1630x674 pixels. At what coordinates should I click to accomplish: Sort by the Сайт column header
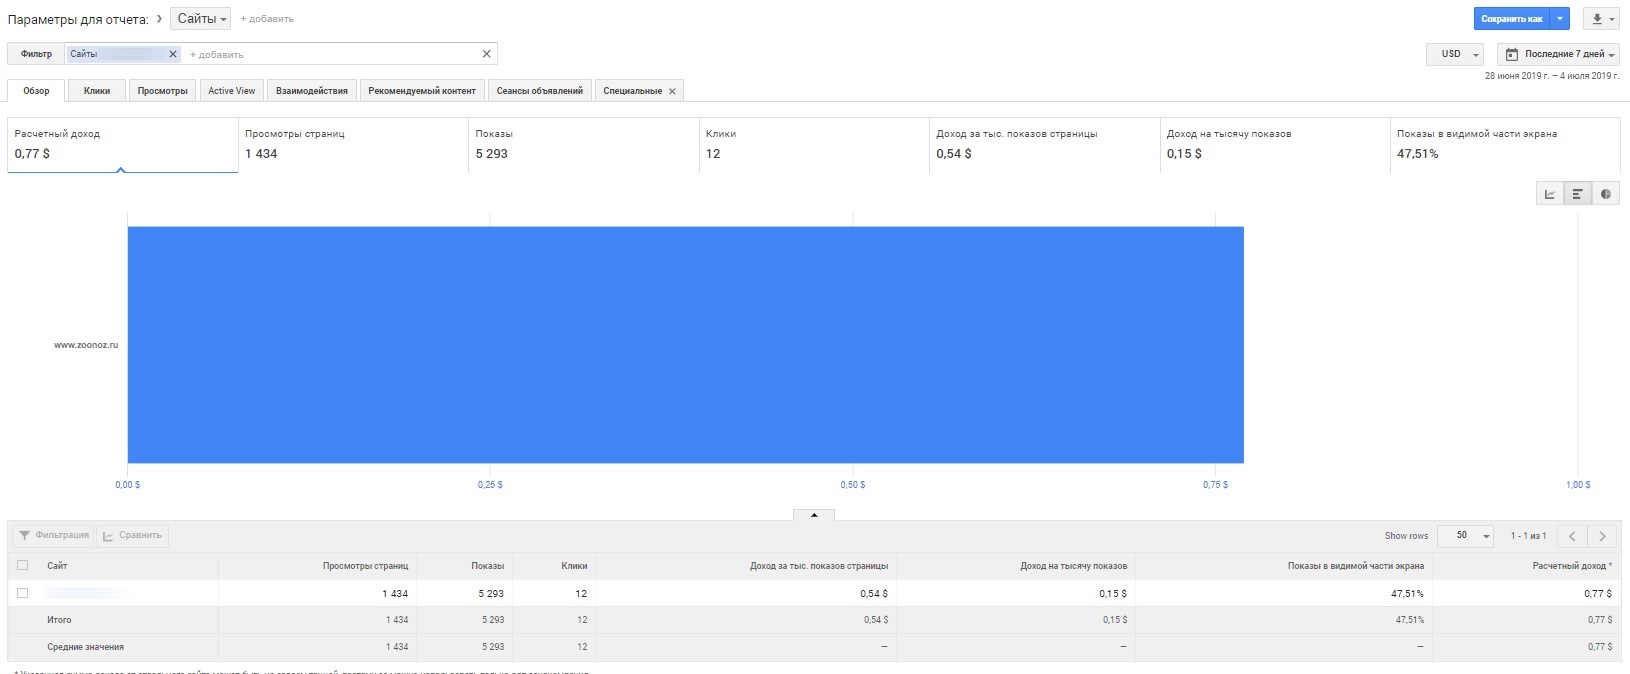57,566
